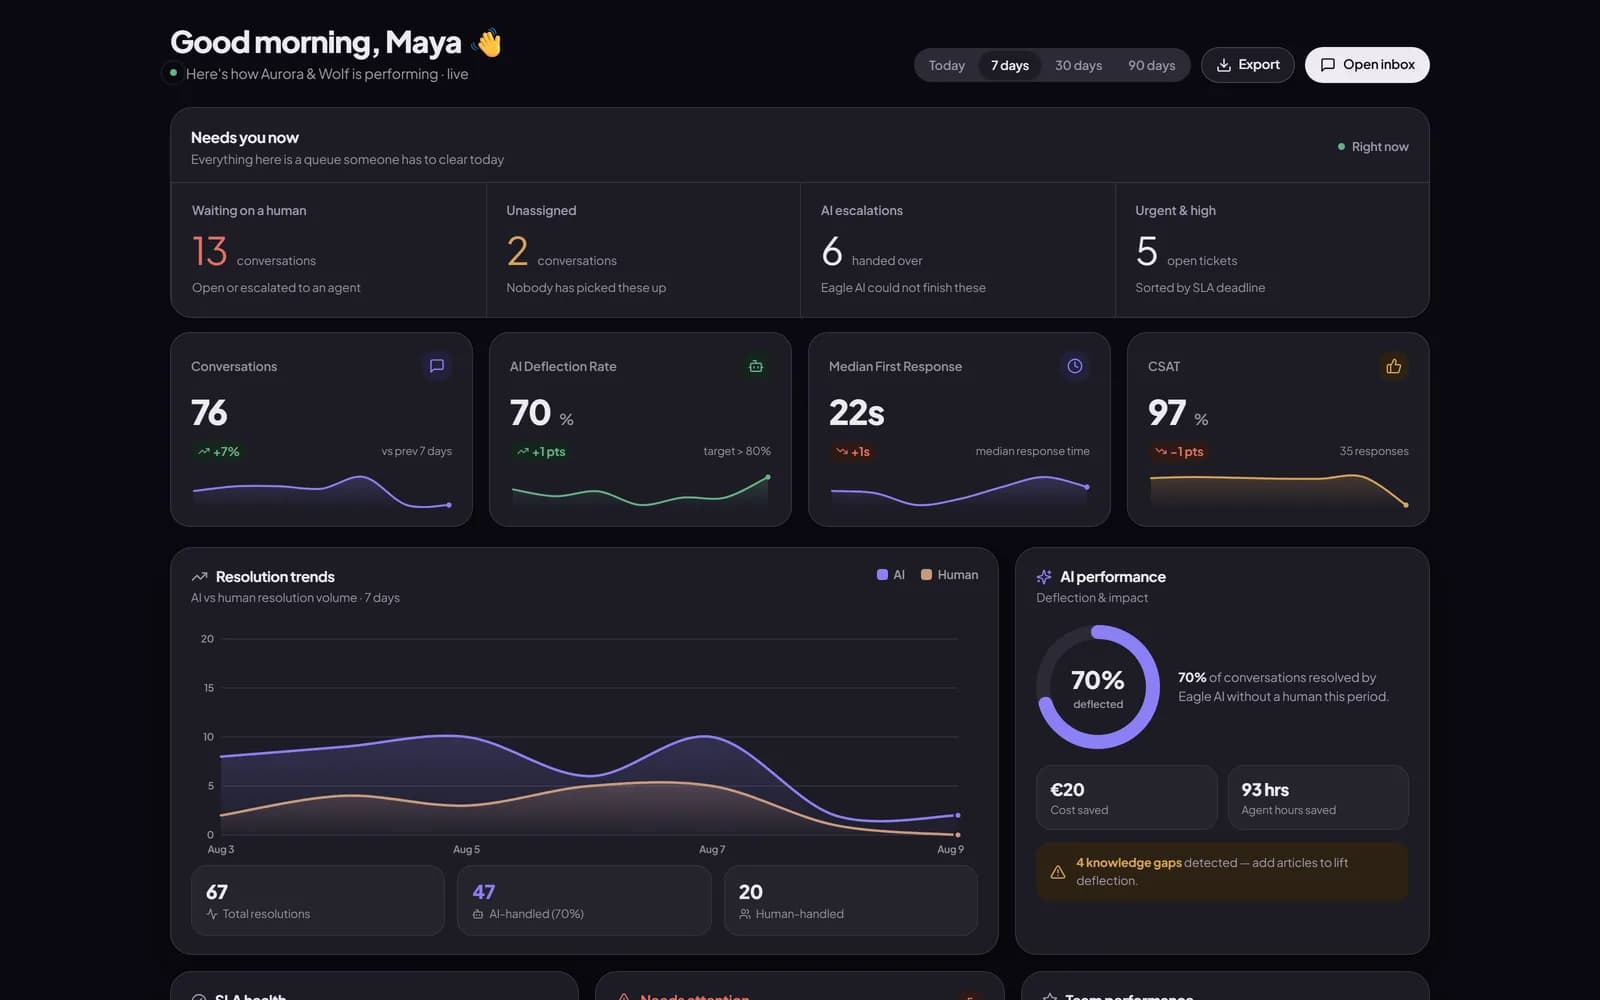Click the green live status dot under greeting
Screen dimensions: 1600x1000
(x=174, y=73)
